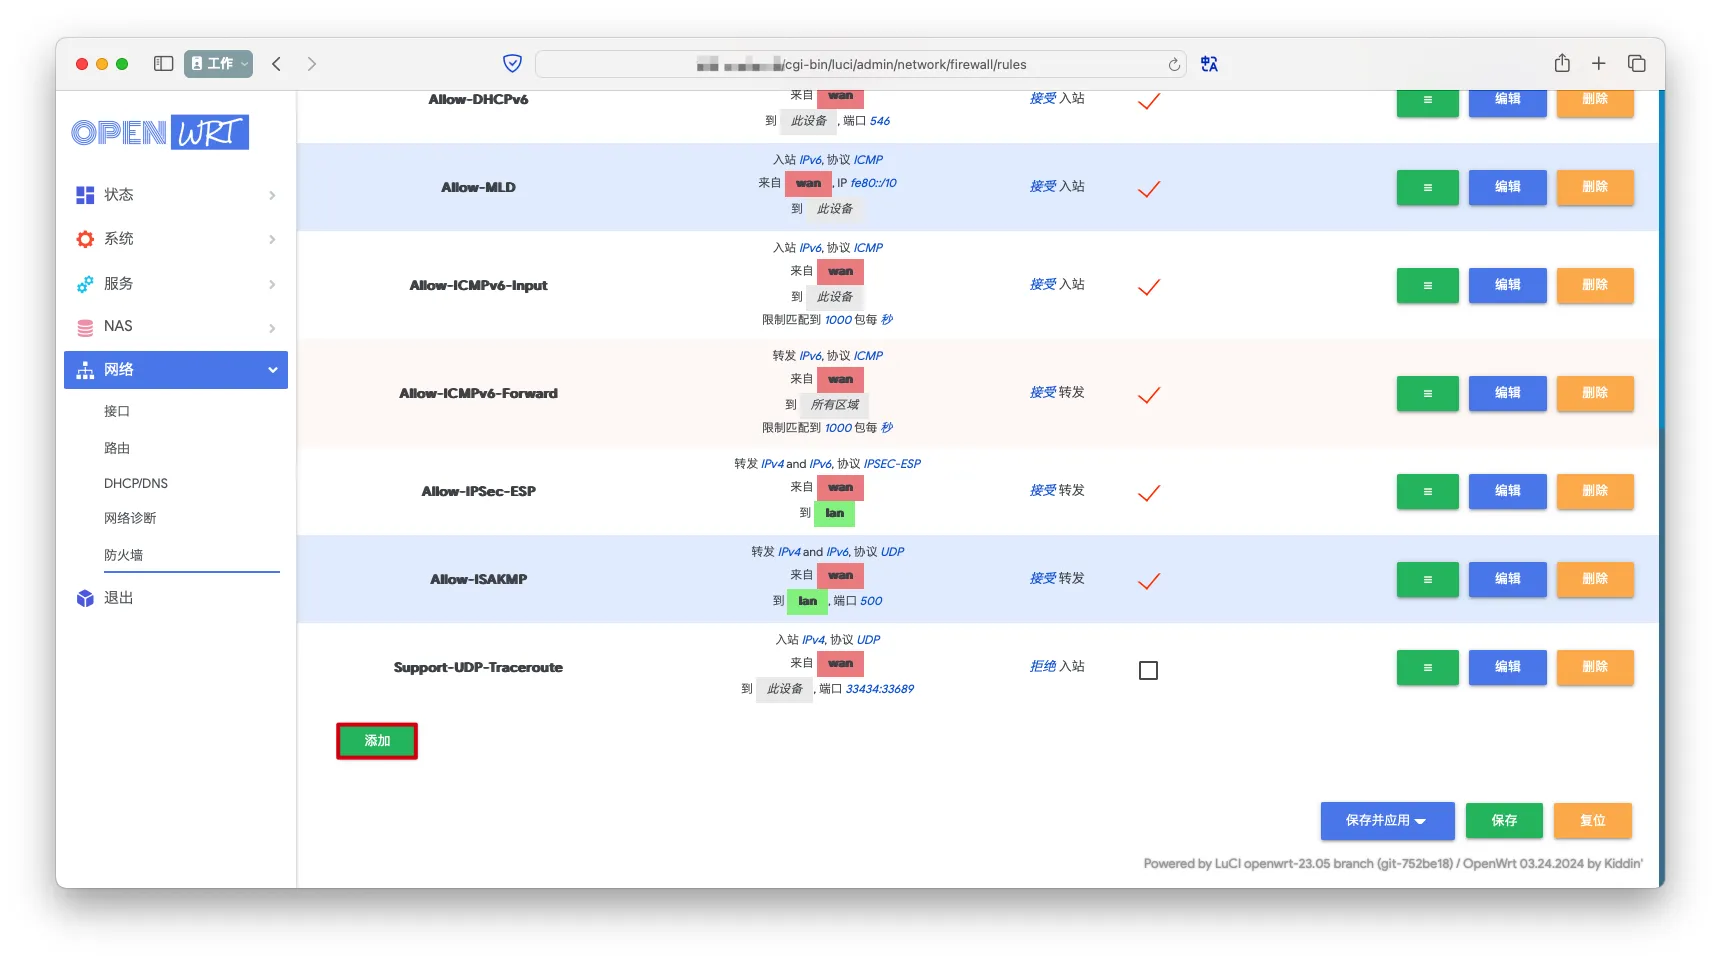Click the translate page icon
The image size is (1721, 962).
point(1209,64)
